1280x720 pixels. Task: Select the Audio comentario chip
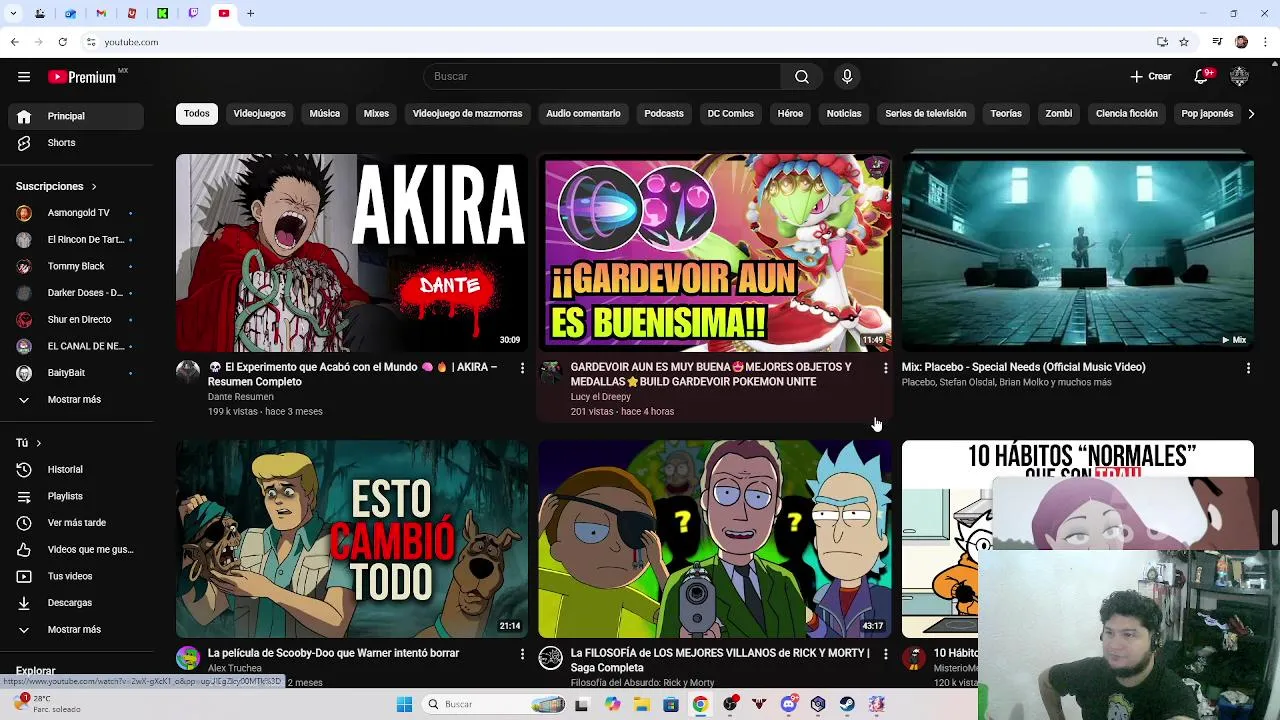583,114
